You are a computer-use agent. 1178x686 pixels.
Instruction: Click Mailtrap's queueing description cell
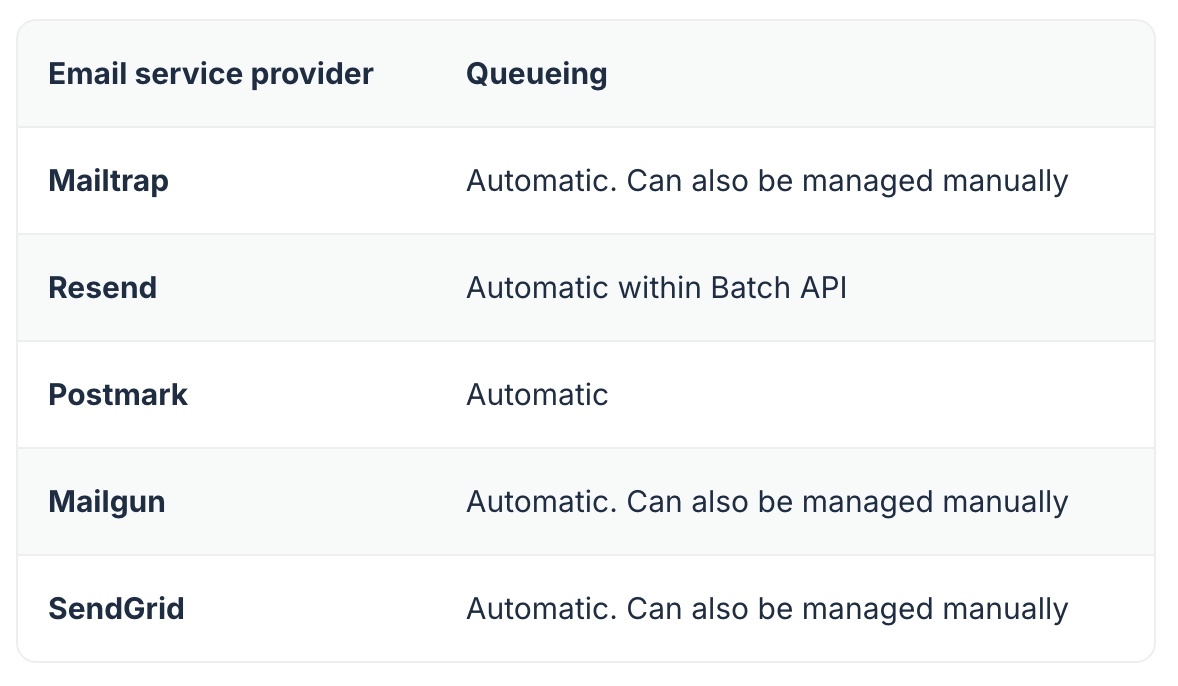(767, 181)
